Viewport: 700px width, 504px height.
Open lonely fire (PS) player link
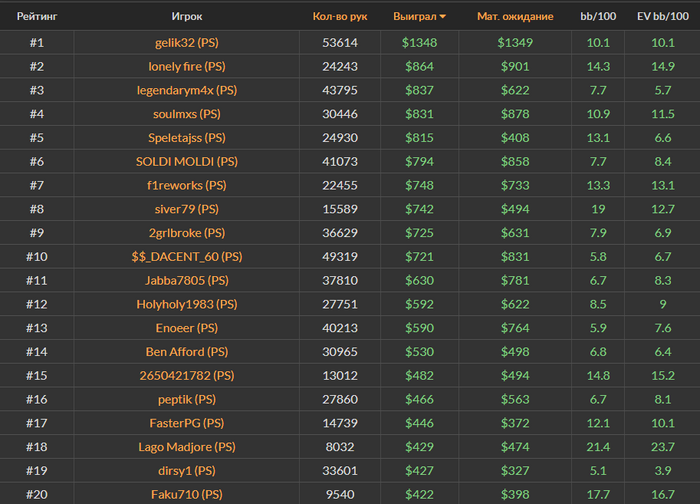tap(187, 67)
